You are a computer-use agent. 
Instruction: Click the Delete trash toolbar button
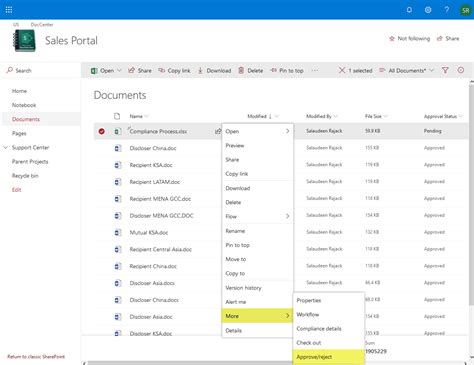tap(250, 70)
